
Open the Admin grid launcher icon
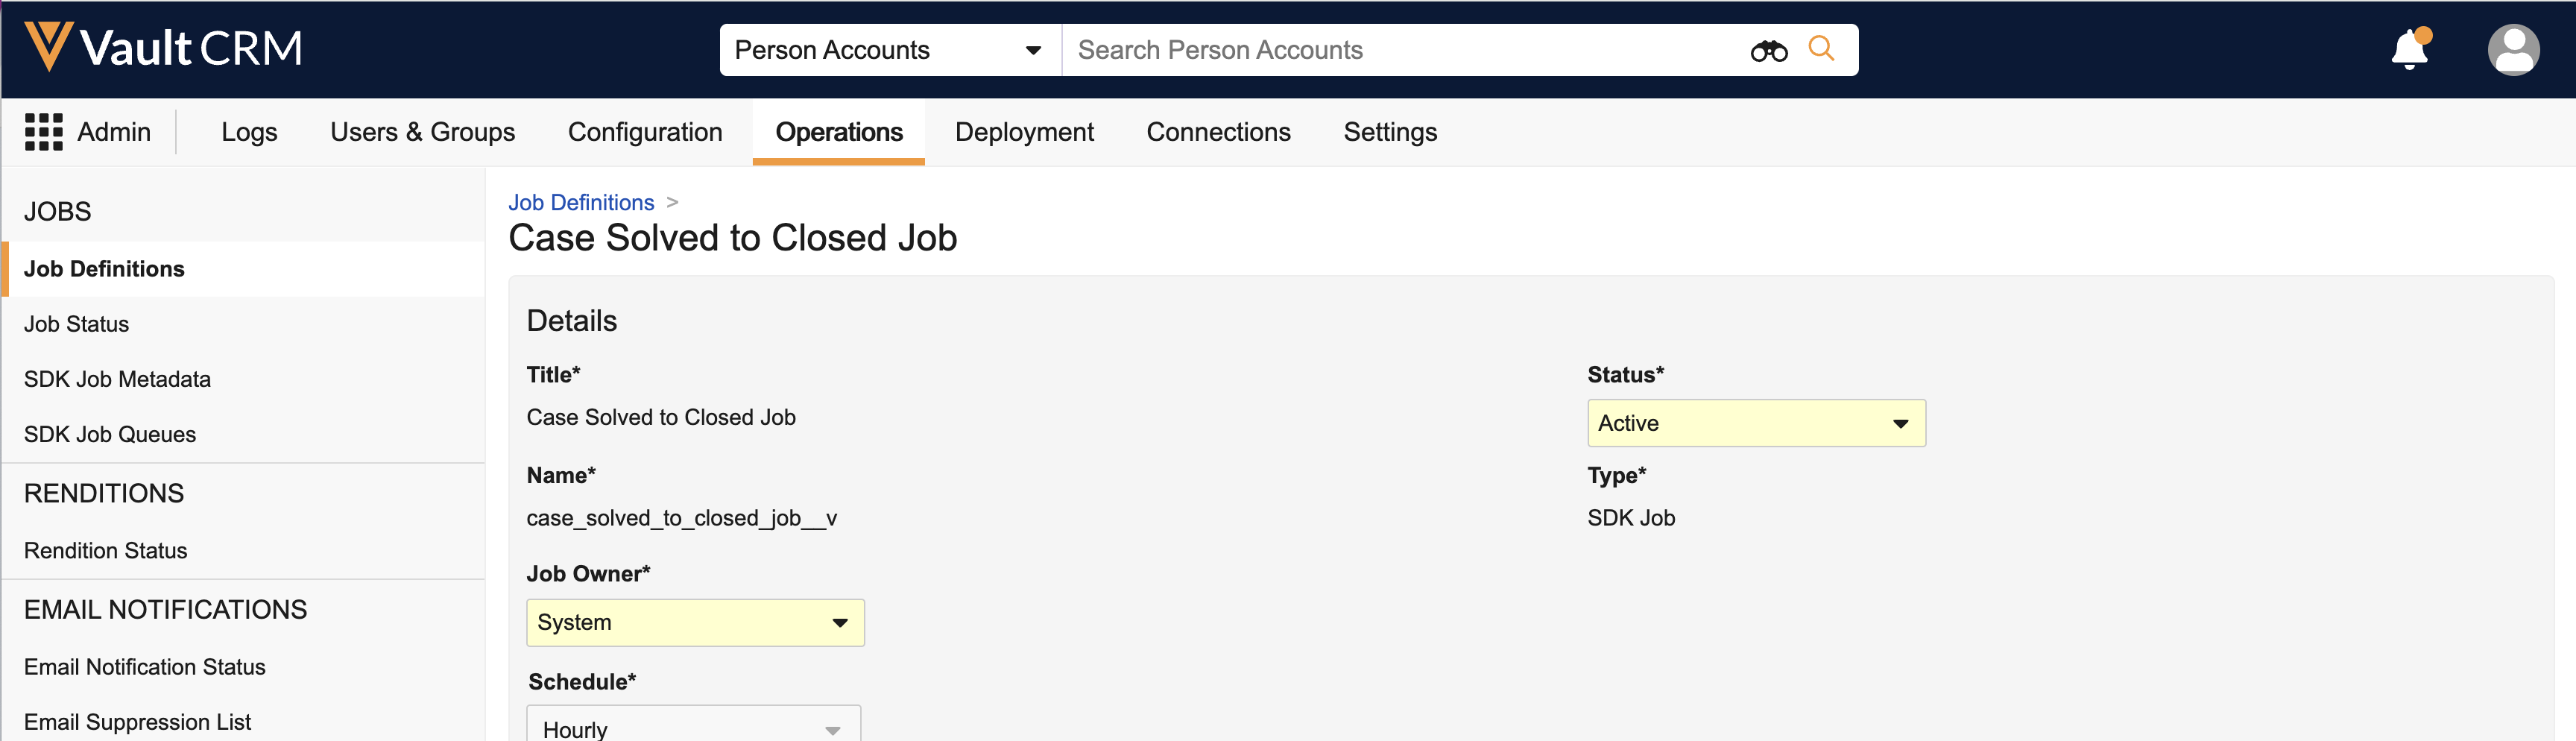point(43,132)
